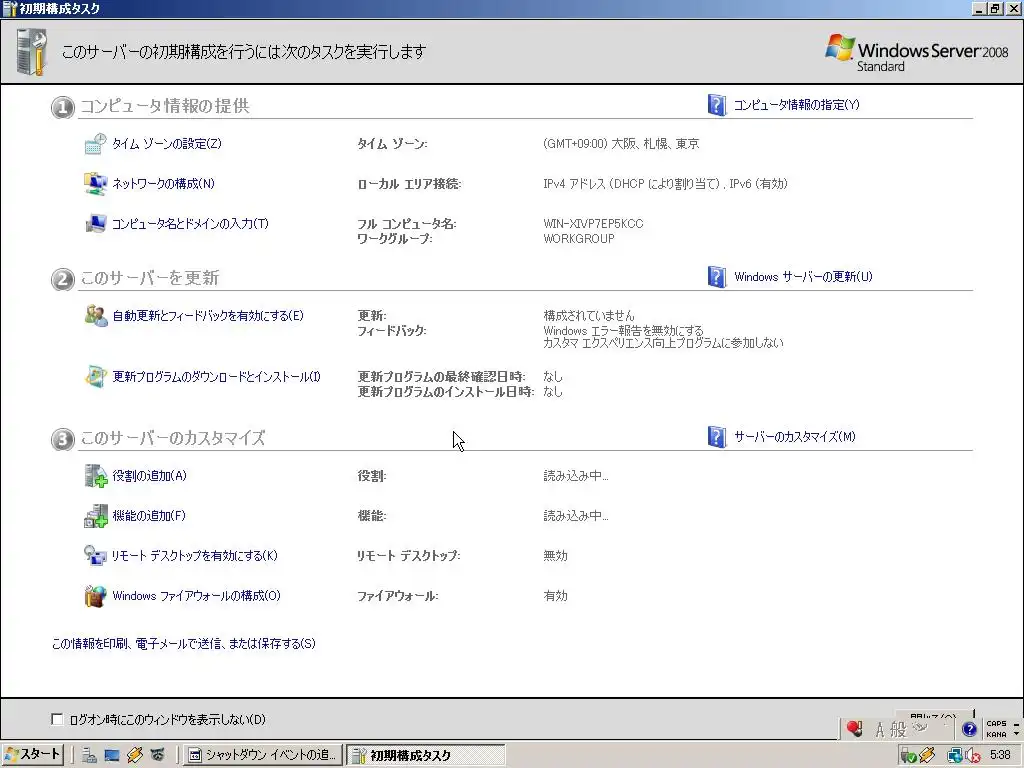1024x768 pixels.
Task: Click the lightning bolt quick launch icon
Action: [x=135, y=756]
